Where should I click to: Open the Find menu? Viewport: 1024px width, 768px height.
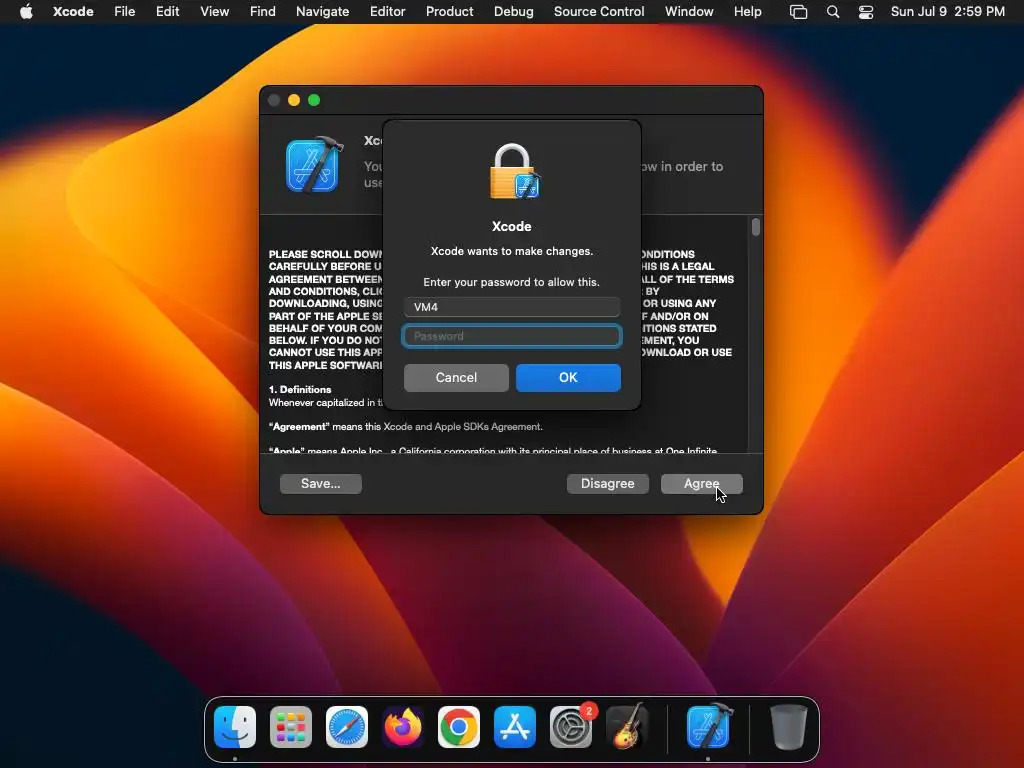(x=263, y=12)
